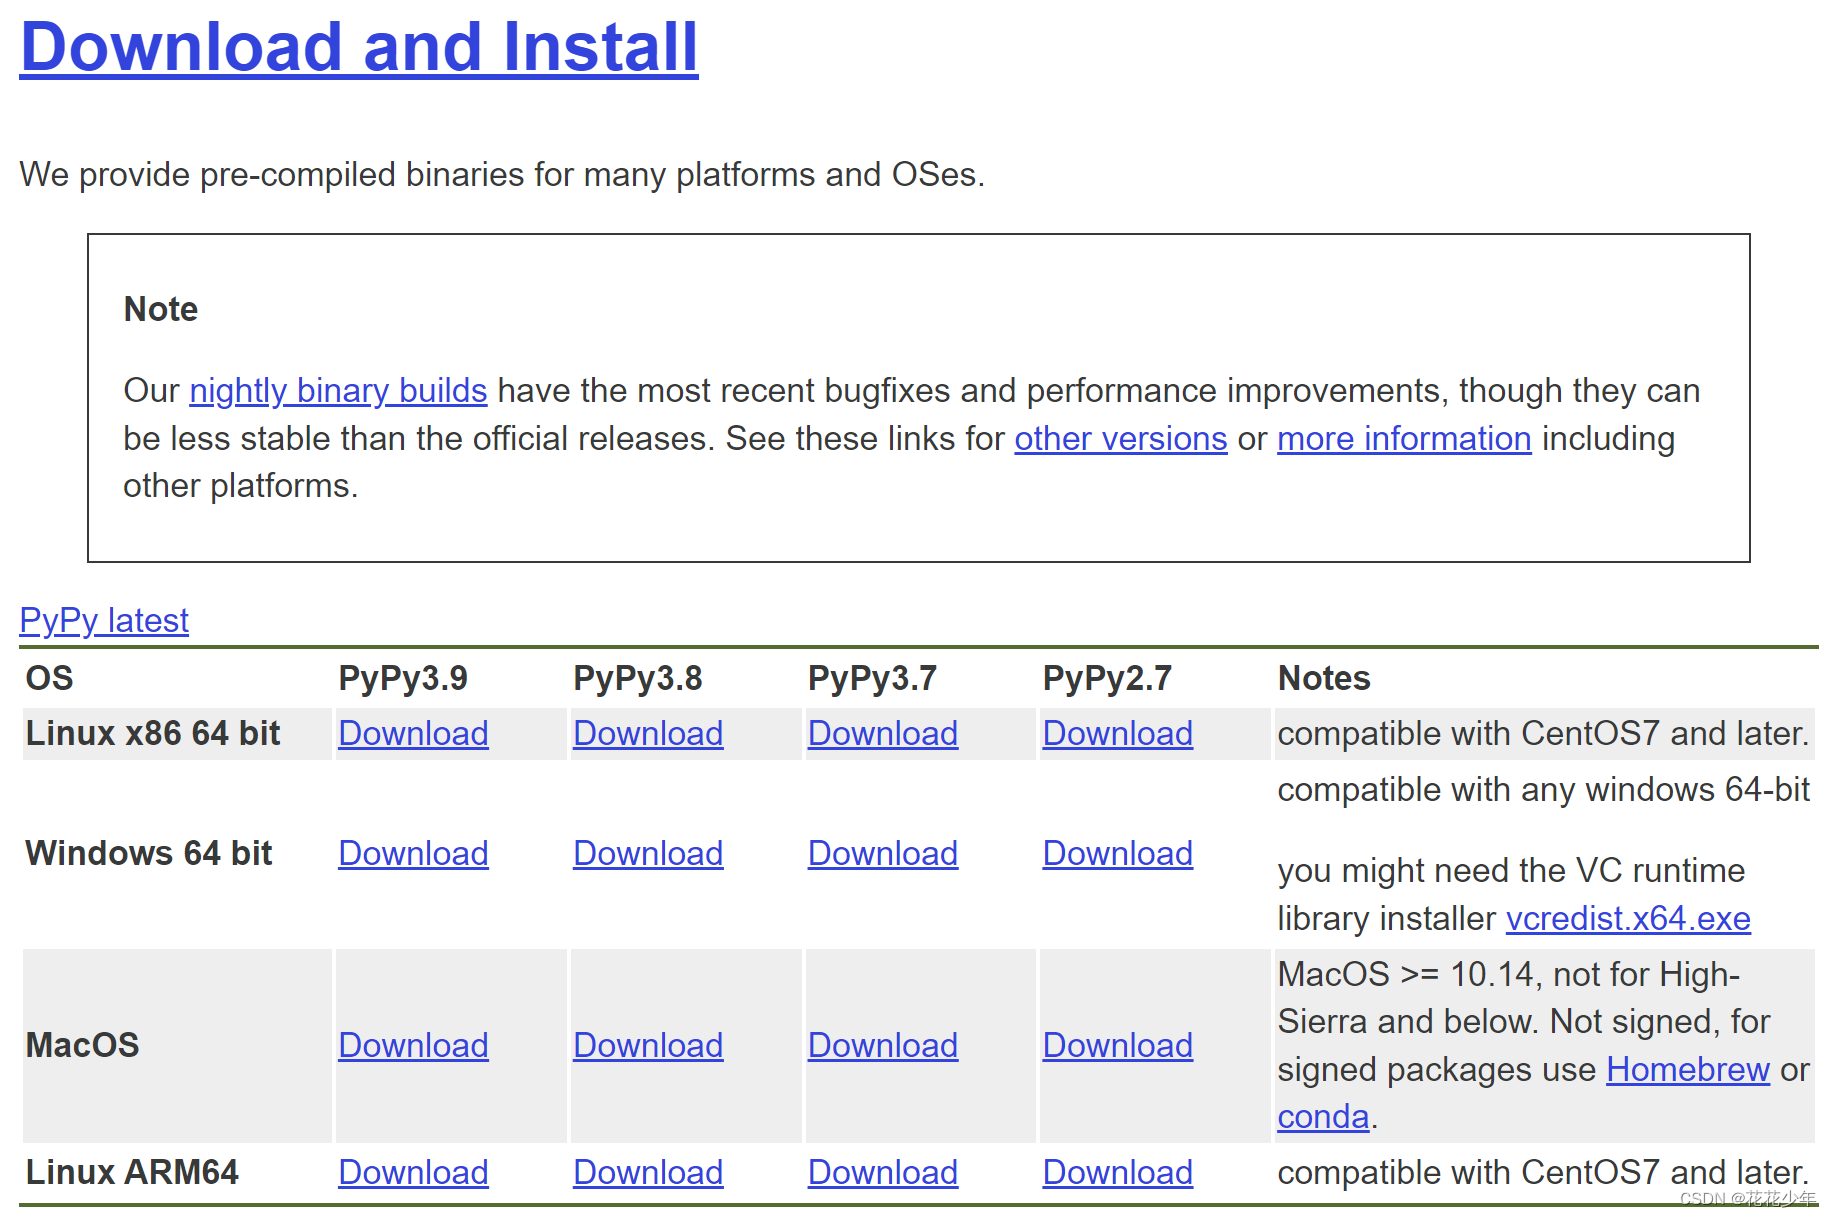The image size is (1832, 1217).
Task: Download PyPy2.7 for Linux ARM64
Action: (x=1118, y=1172)
